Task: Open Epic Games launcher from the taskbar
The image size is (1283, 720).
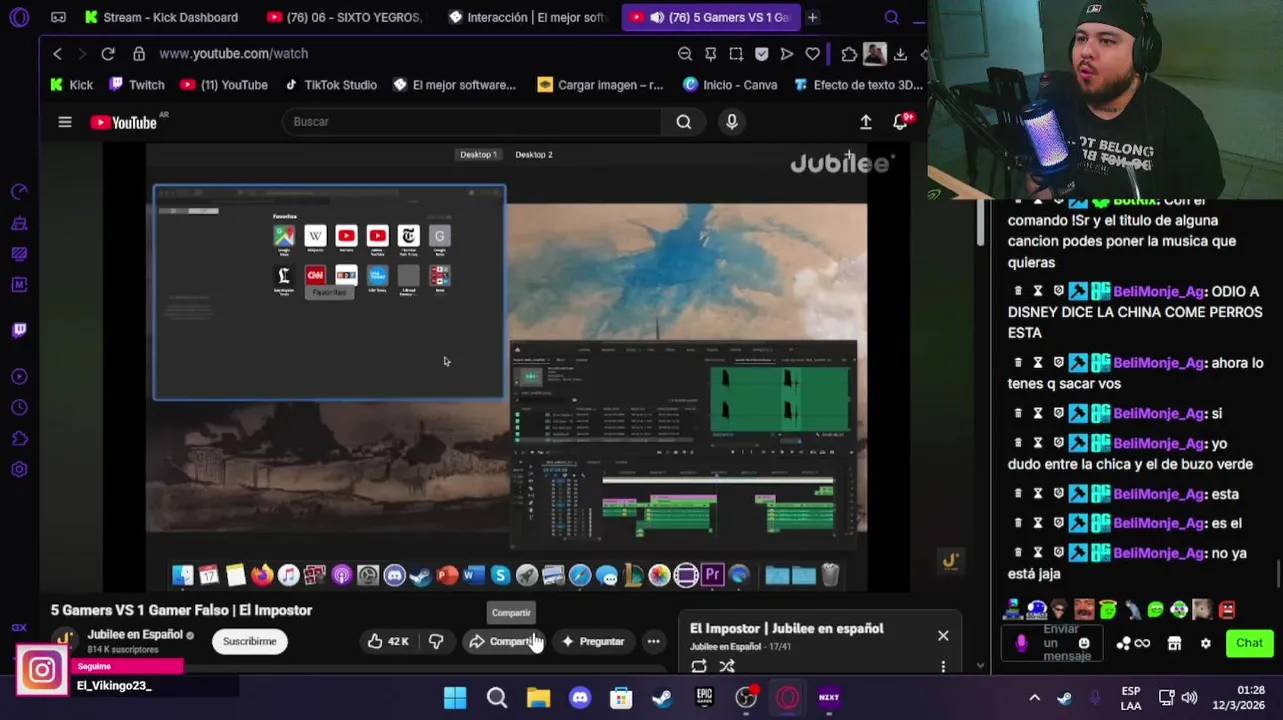Action: tap(704, 698)
